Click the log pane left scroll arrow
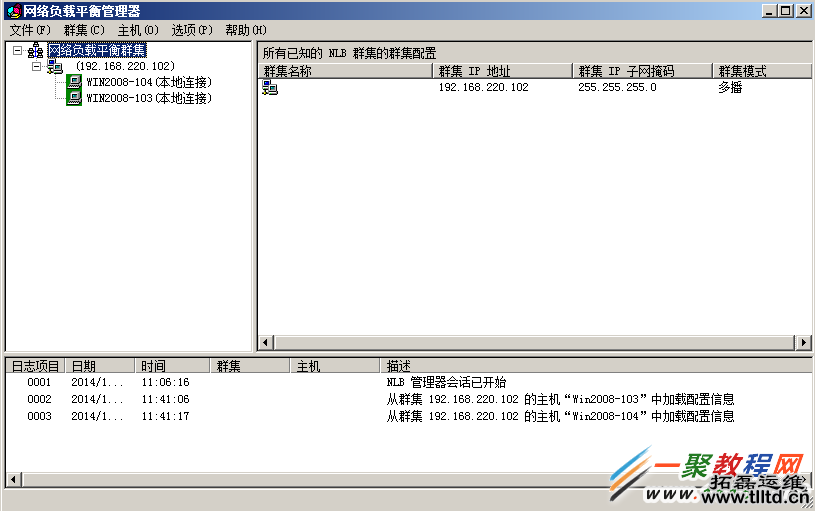This screenshot has width=815, height=511. [14, 479]
